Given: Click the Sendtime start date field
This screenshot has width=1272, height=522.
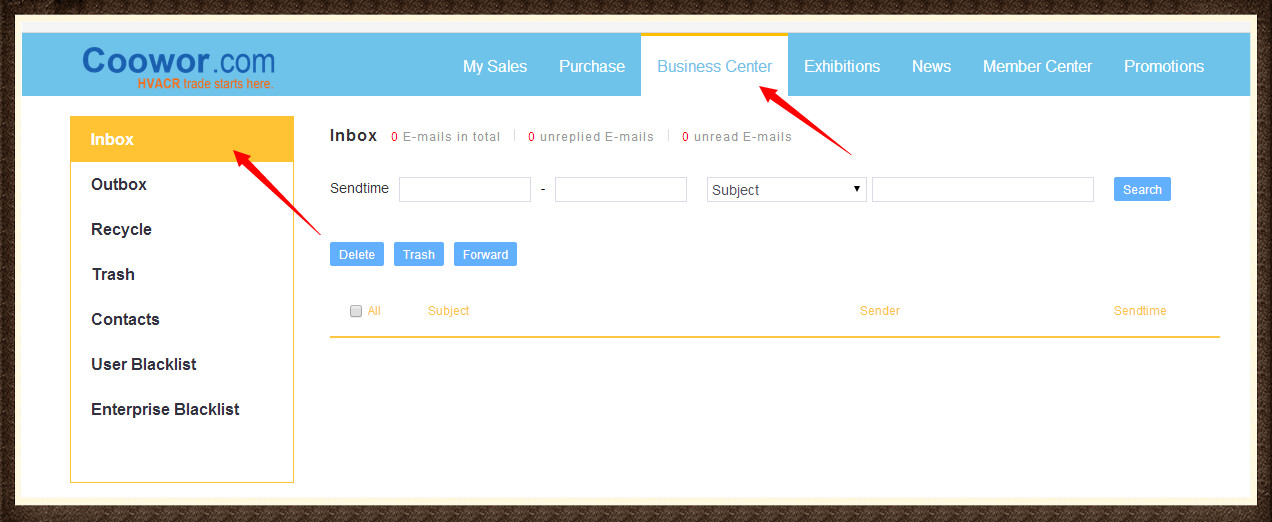Looking at the screenshot, I should (465, 190).
